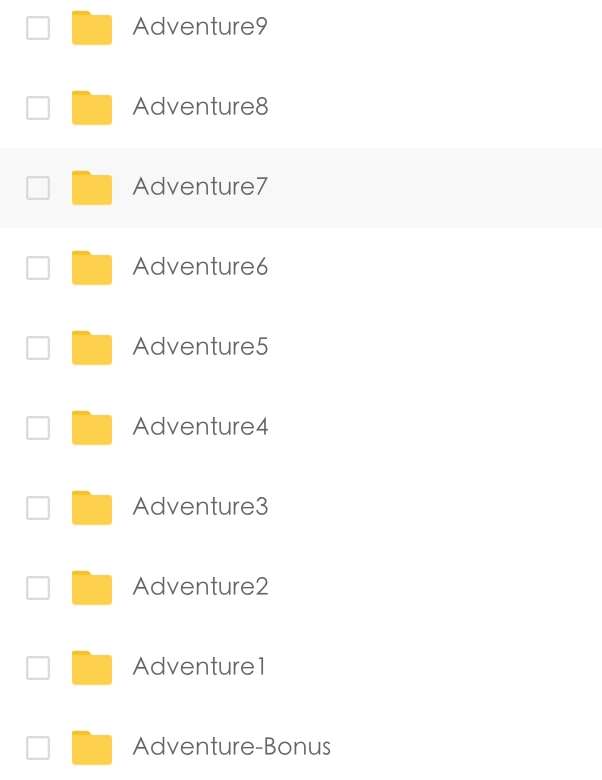602x780 pixels.
Task: Tick the checkbox next to Adventure9
Action: 38,28
